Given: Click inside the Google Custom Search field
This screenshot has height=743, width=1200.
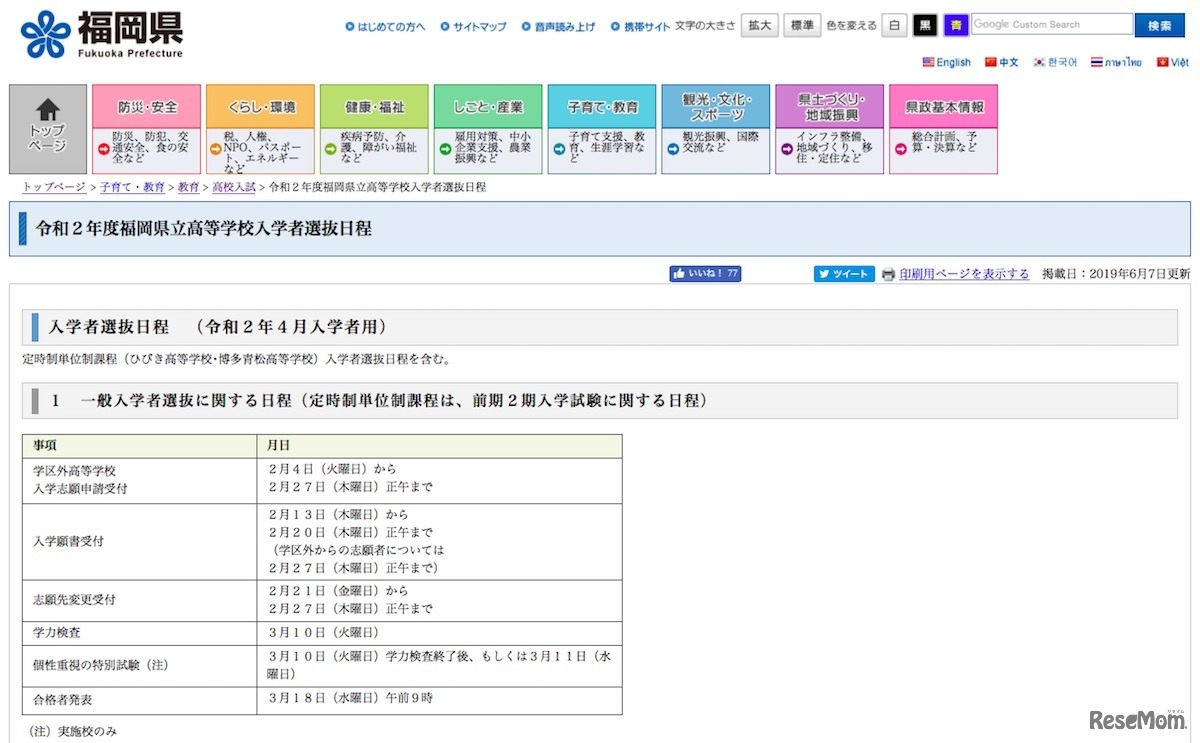Looking at the screenshot, I should tap(1052, 23).
